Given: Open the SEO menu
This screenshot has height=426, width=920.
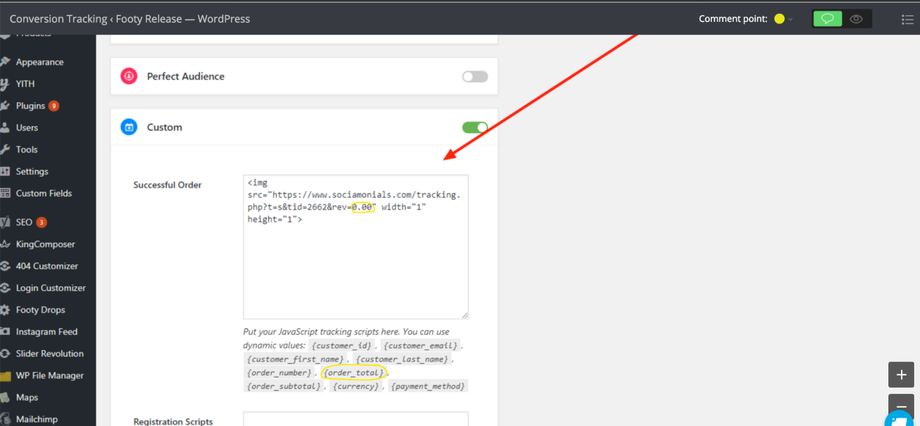Looking at the screenshot, I should click(x=24, y=222).
